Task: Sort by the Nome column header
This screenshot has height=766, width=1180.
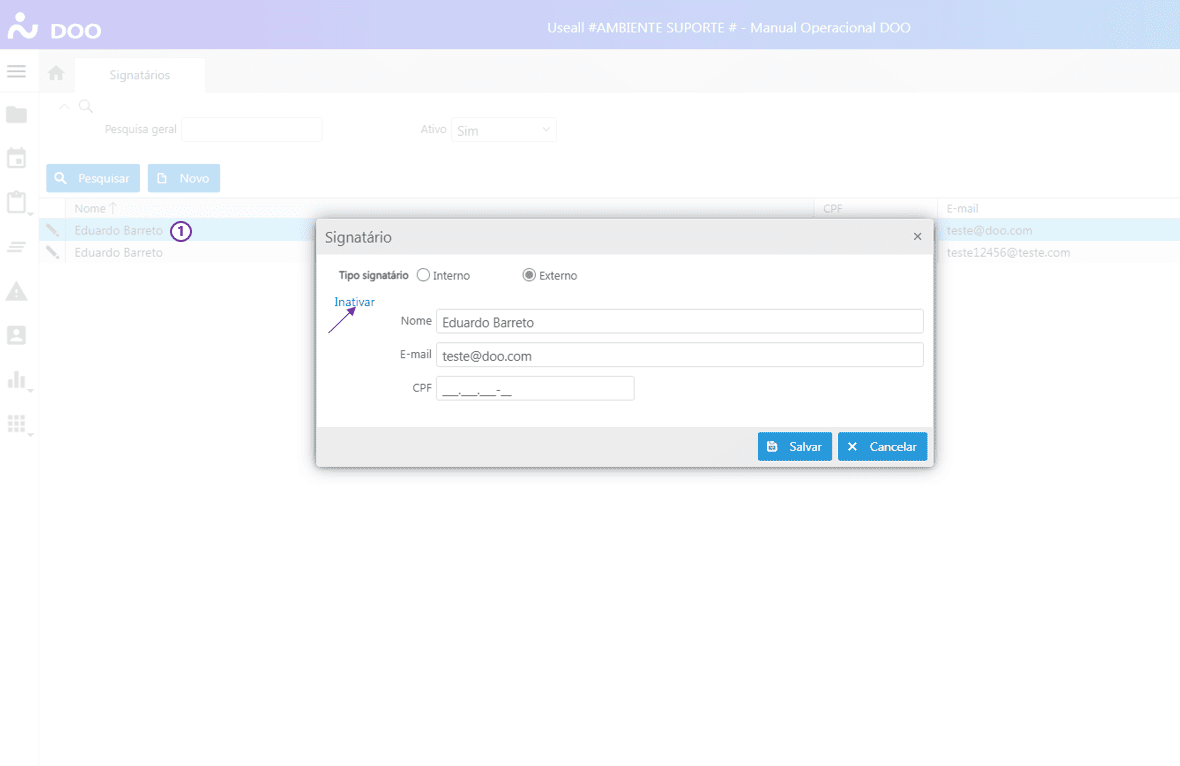Action: 90,208
